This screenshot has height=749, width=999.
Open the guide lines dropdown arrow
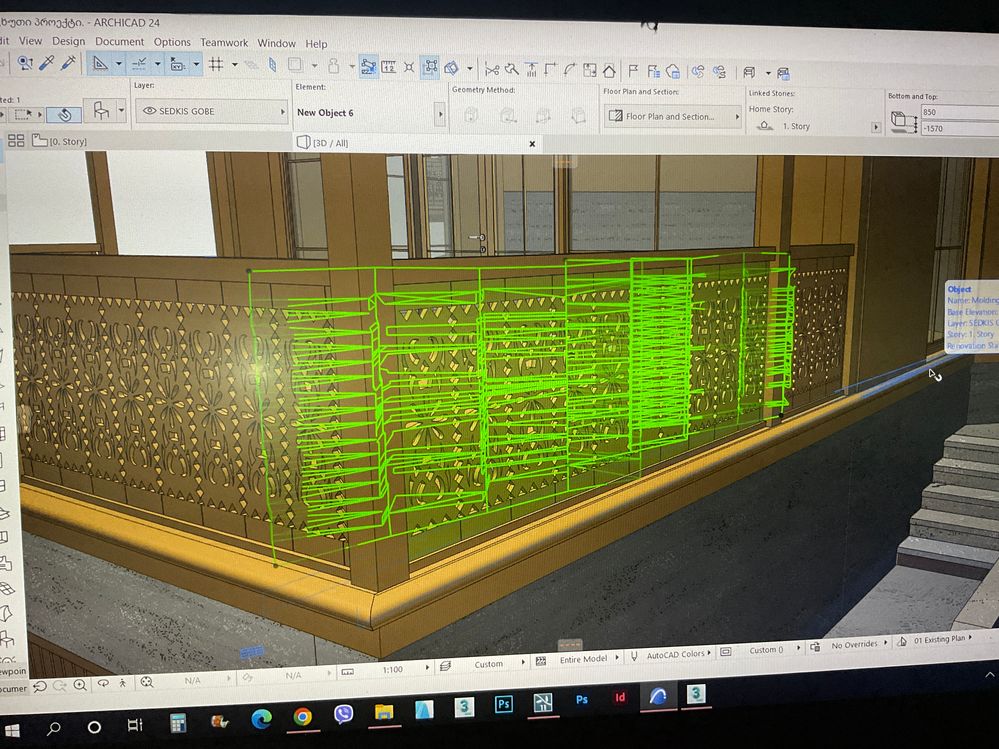pyautogui.click(x=119, y=64)
